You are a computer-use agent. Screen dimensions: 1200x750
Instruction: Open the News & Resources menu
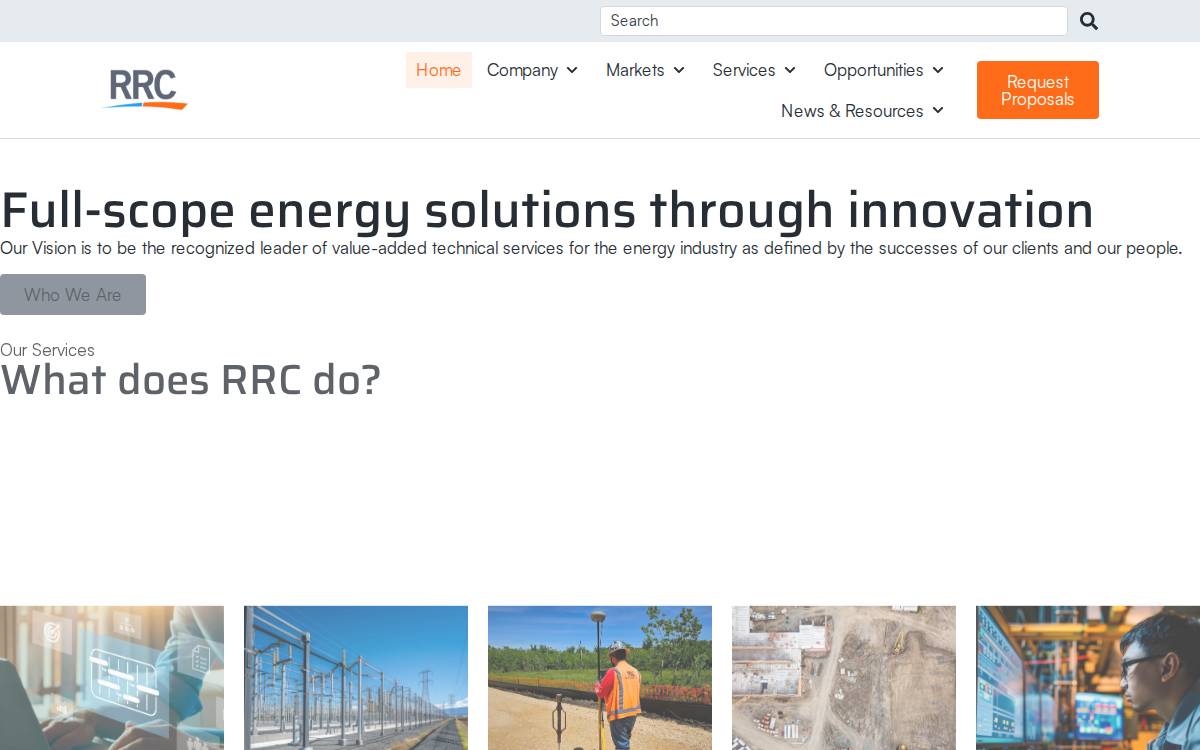point(862,111)
